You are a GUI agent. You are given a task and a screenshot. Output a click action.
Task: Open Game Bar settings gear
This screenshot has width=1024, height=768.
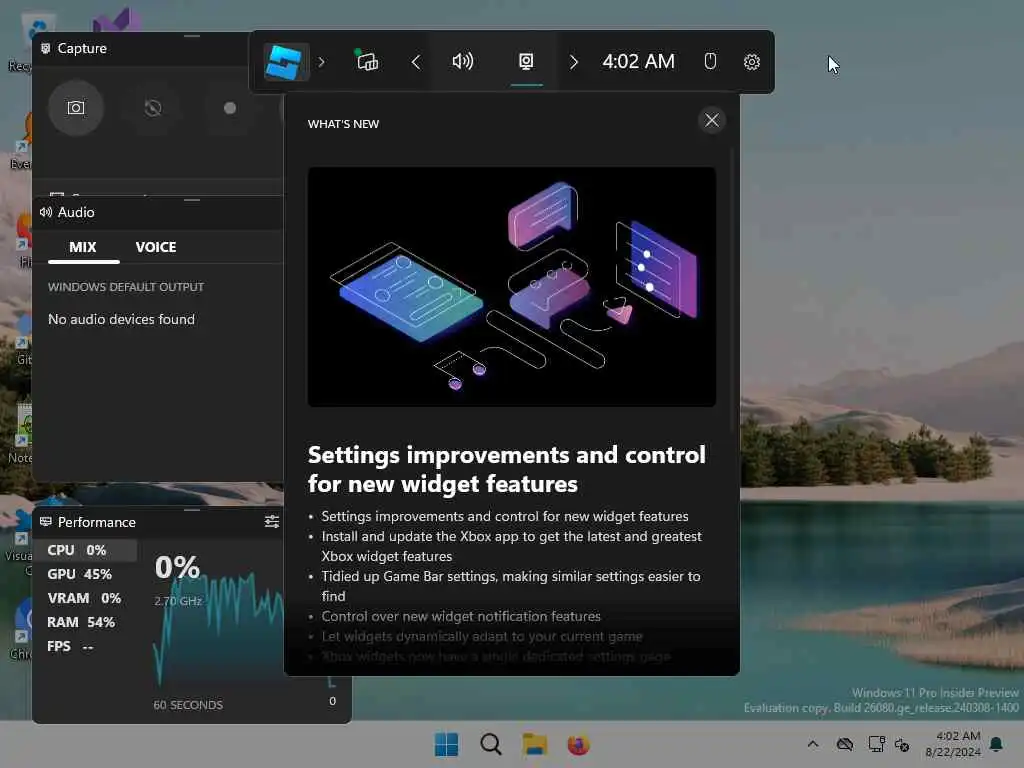pyautogui.click(x=751, y=62)
